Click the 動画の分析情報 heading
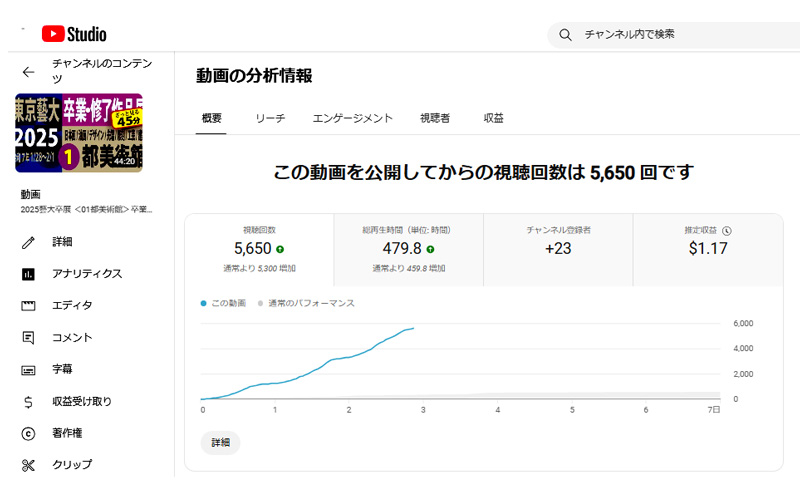The image size is (800, 492). (x=254, y=76)
